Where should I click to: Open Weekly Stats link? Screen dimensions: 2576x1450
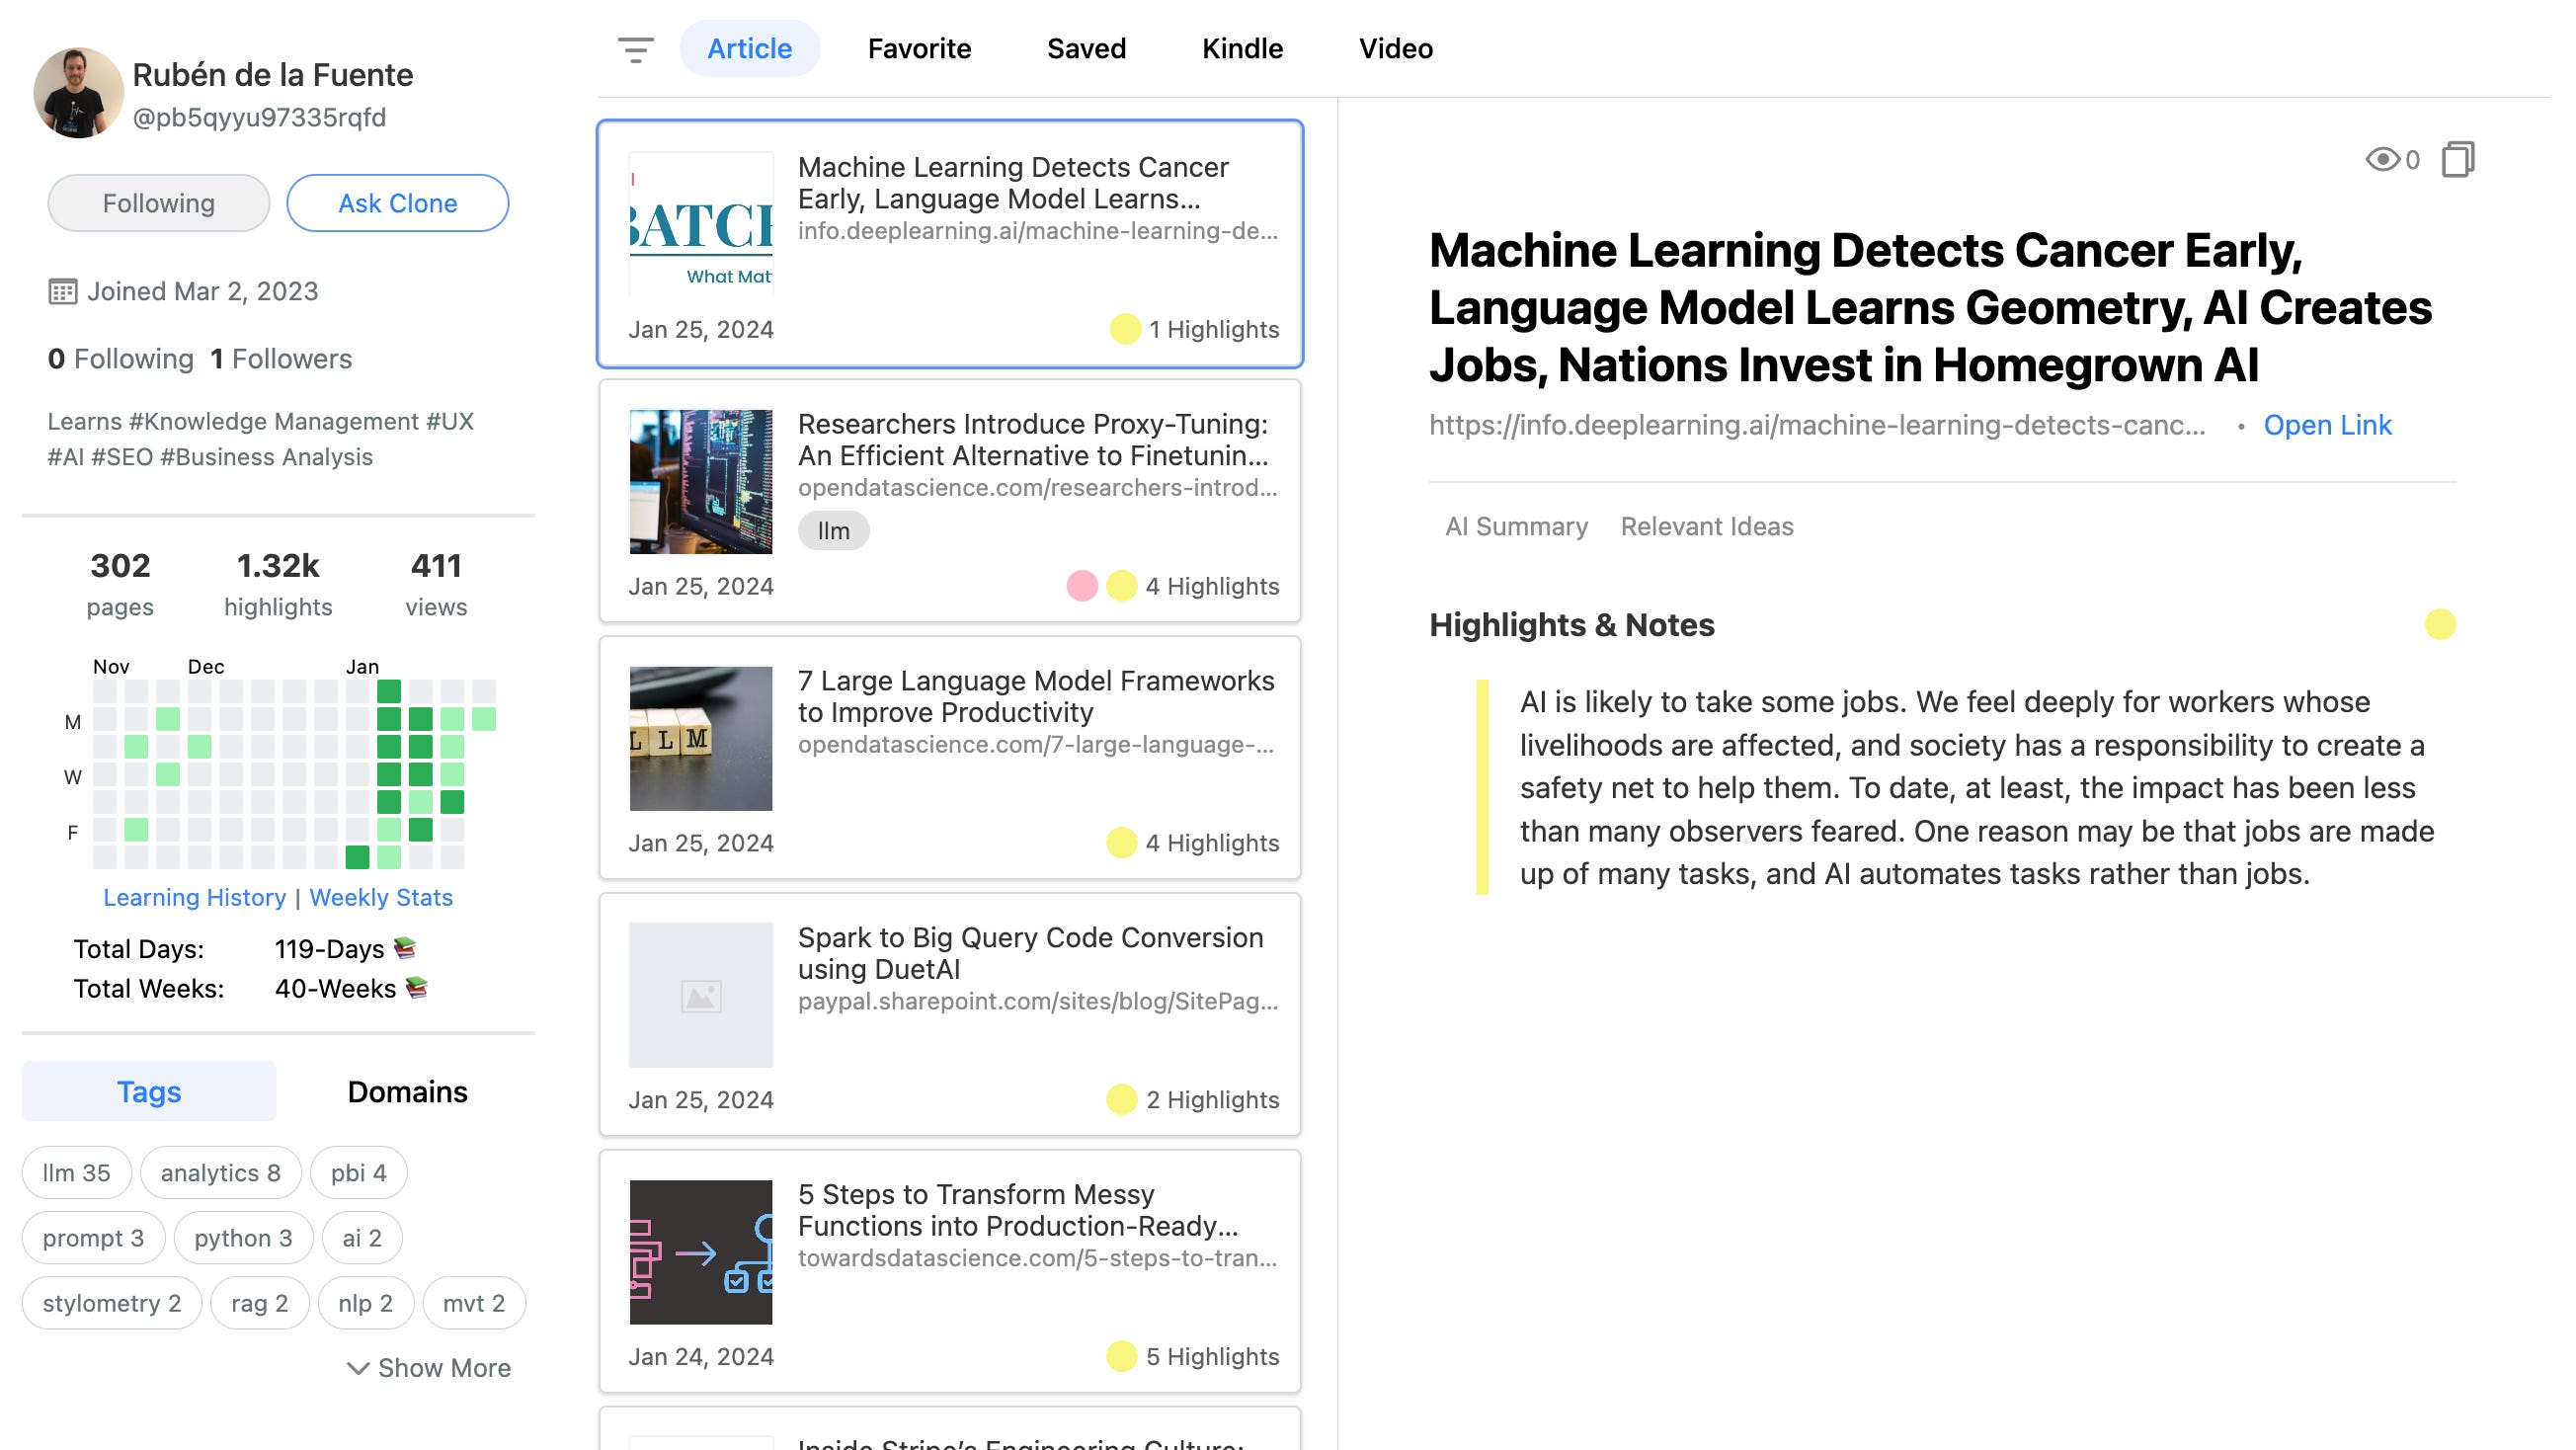pos(381,897)
